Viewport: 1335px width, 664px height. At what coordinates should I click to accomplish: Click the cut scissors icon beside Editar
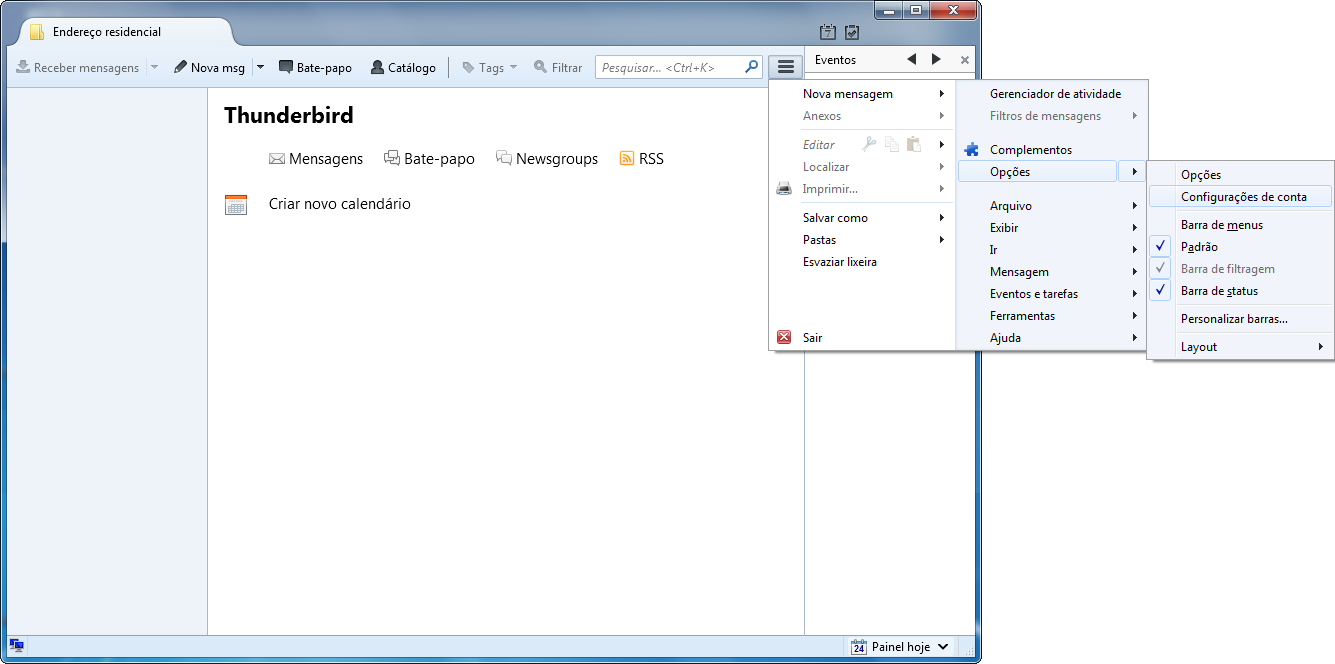pos(869,144)
